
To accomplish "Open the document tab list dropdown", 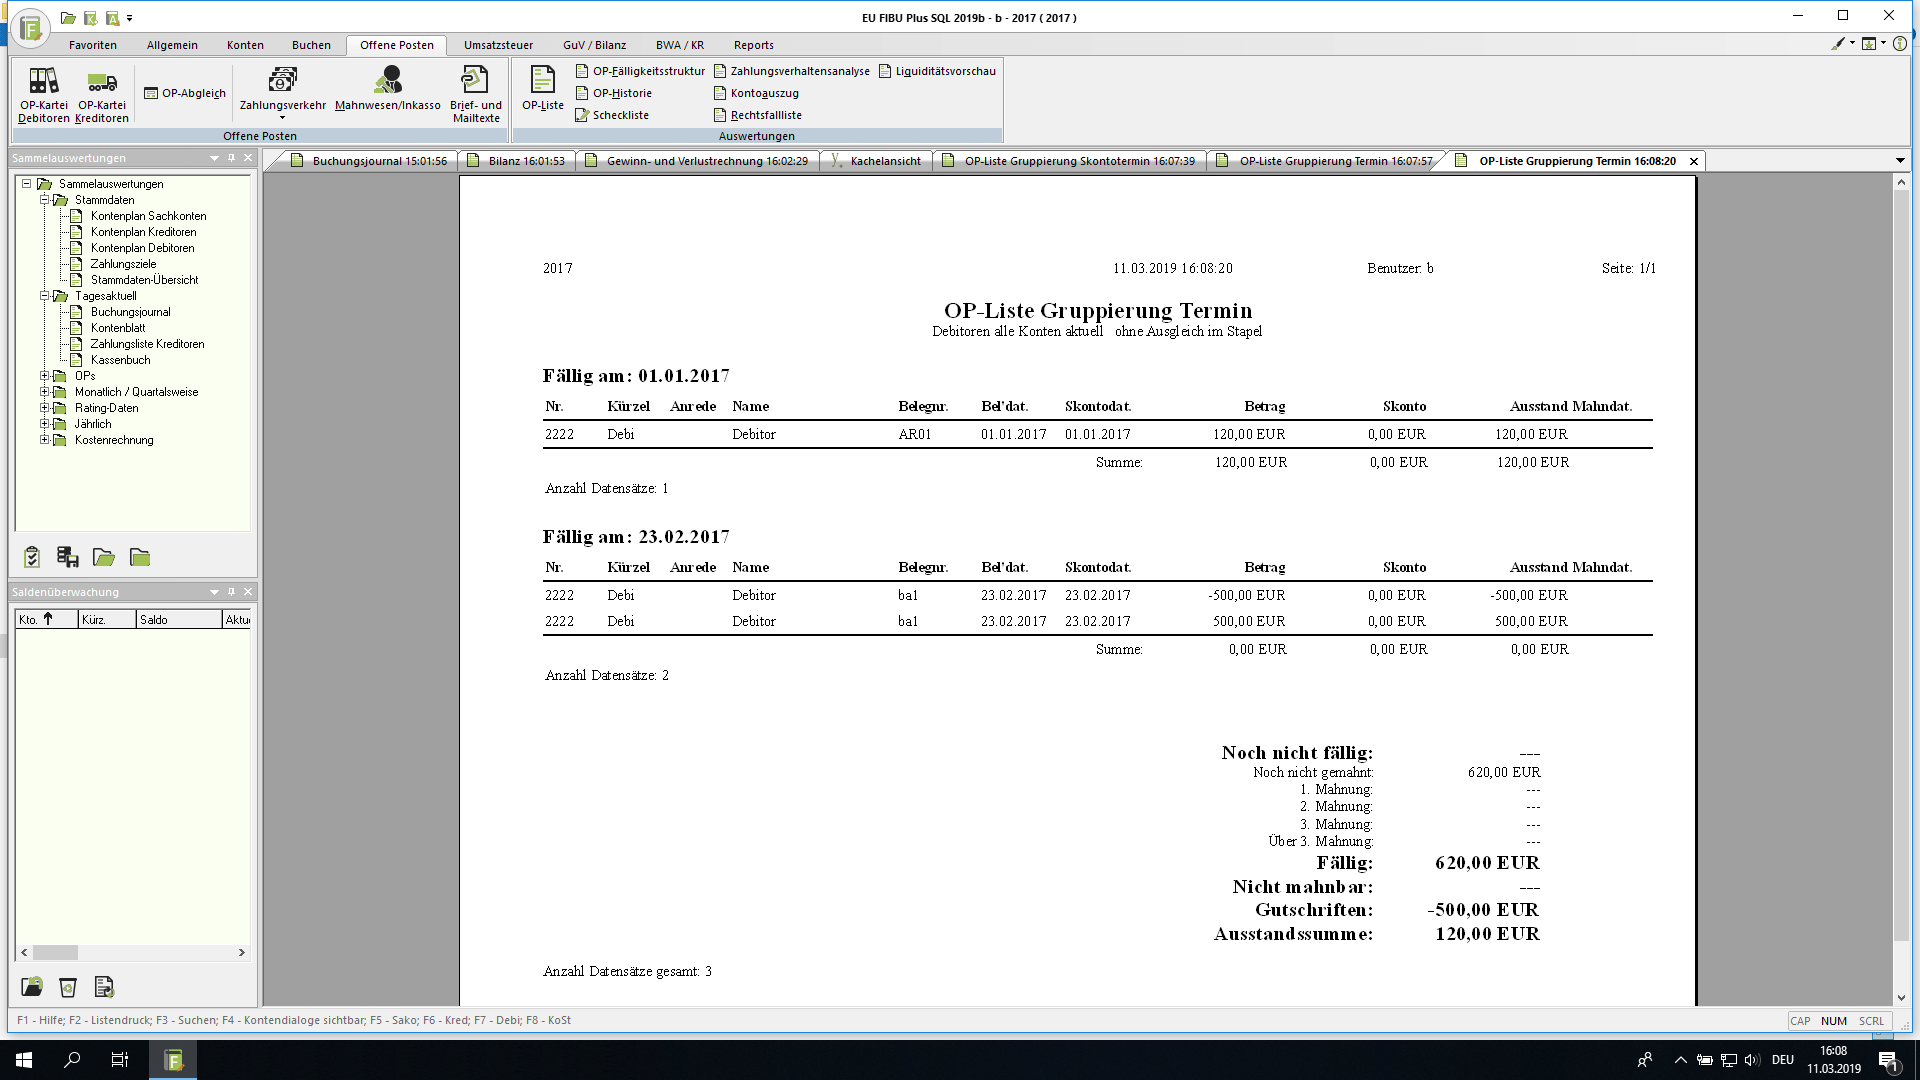I will click(1900, 161).
